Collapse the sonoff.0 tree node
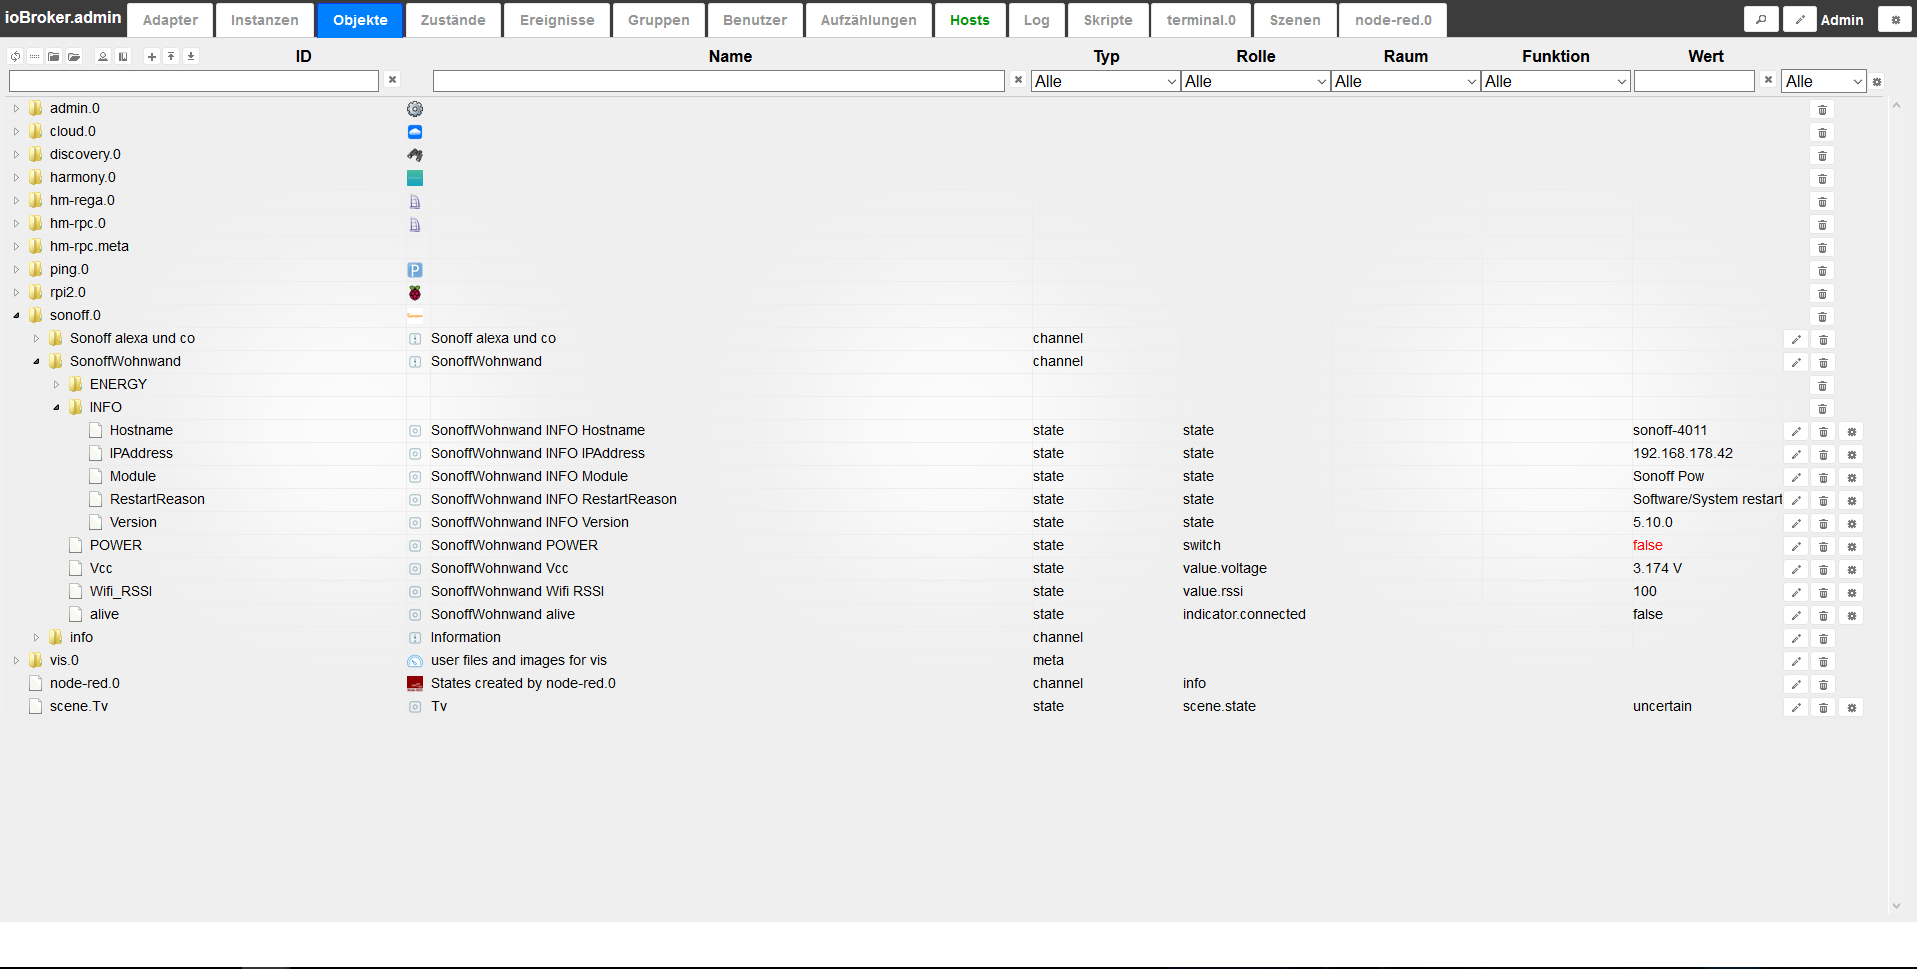 click(16, 315)
